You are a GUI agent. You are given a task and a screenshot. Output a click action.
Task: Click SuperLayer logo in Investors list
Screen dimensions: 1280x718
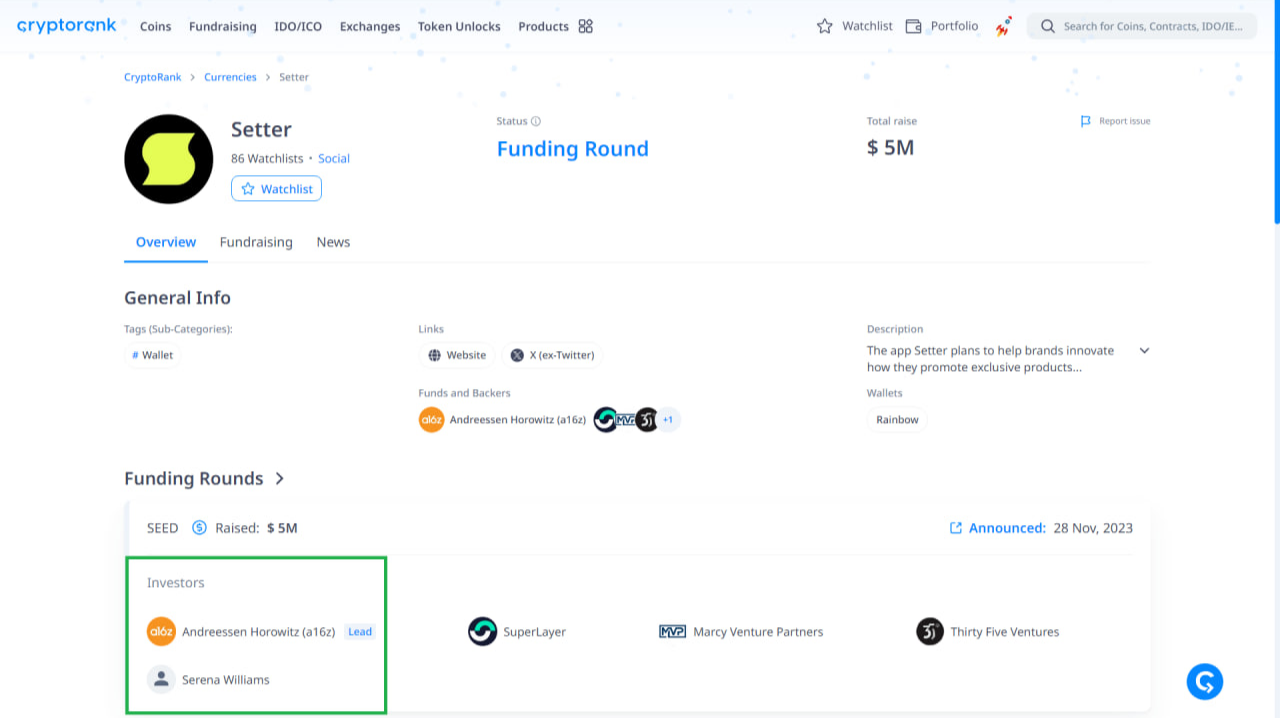click(482, 632)
